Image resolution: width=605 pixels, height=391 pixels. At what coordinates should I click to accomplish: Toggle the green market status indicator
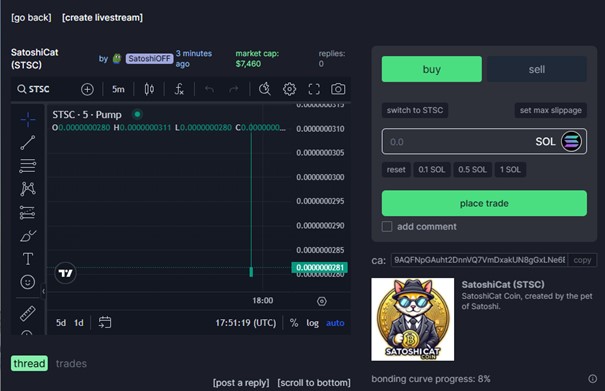click(137, 114)
